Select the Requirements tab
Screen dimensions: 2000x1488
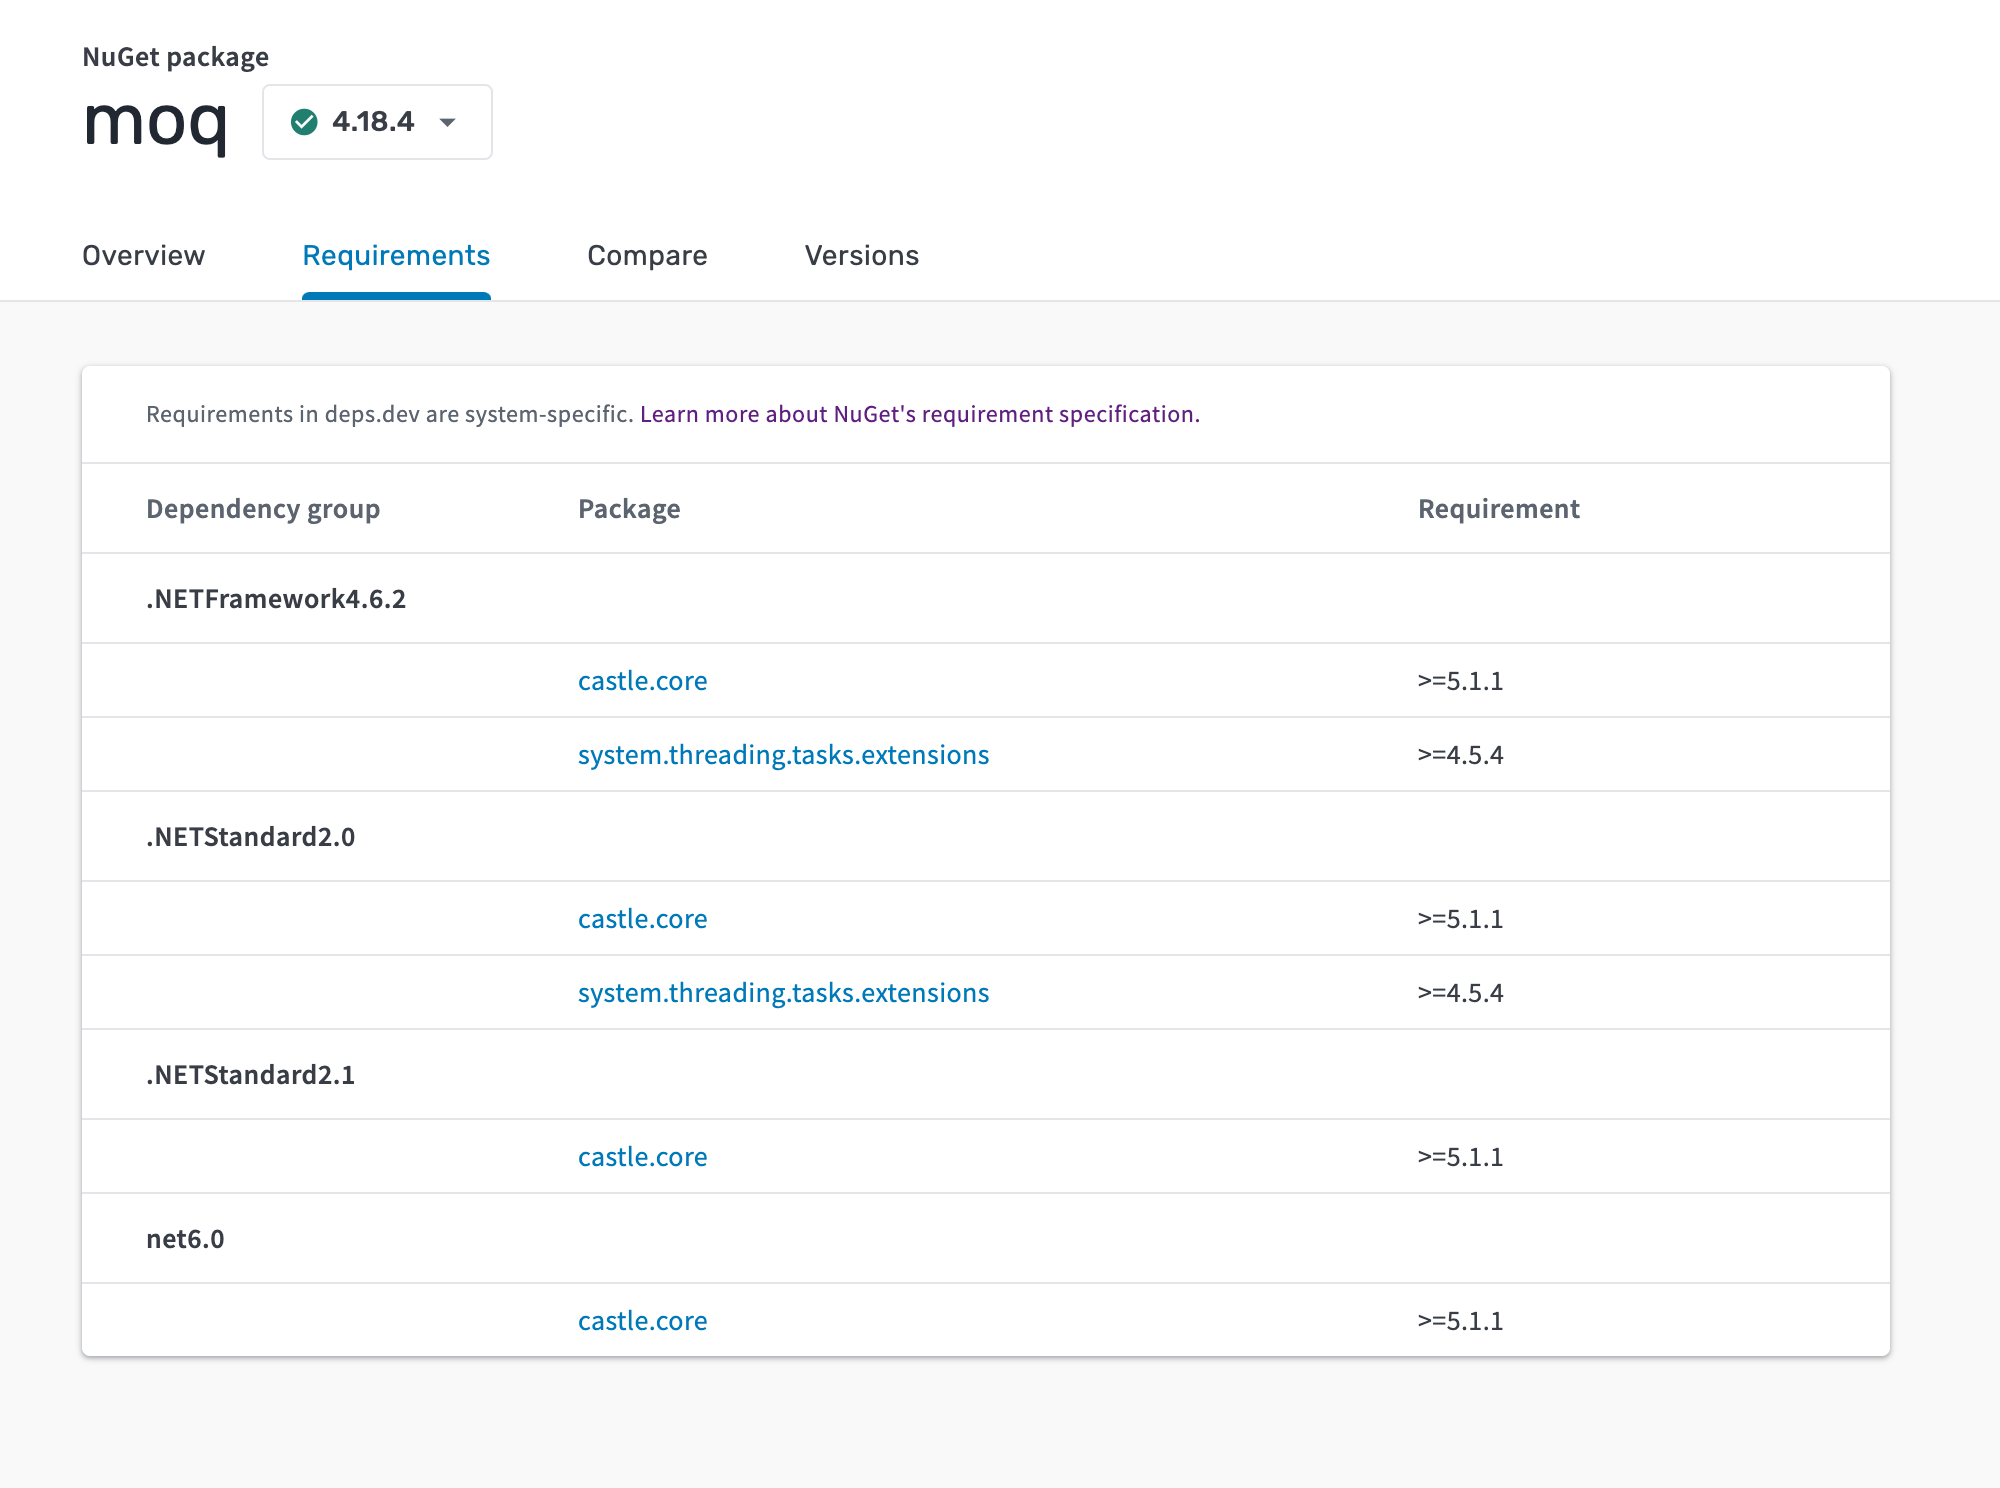point(396,256)
